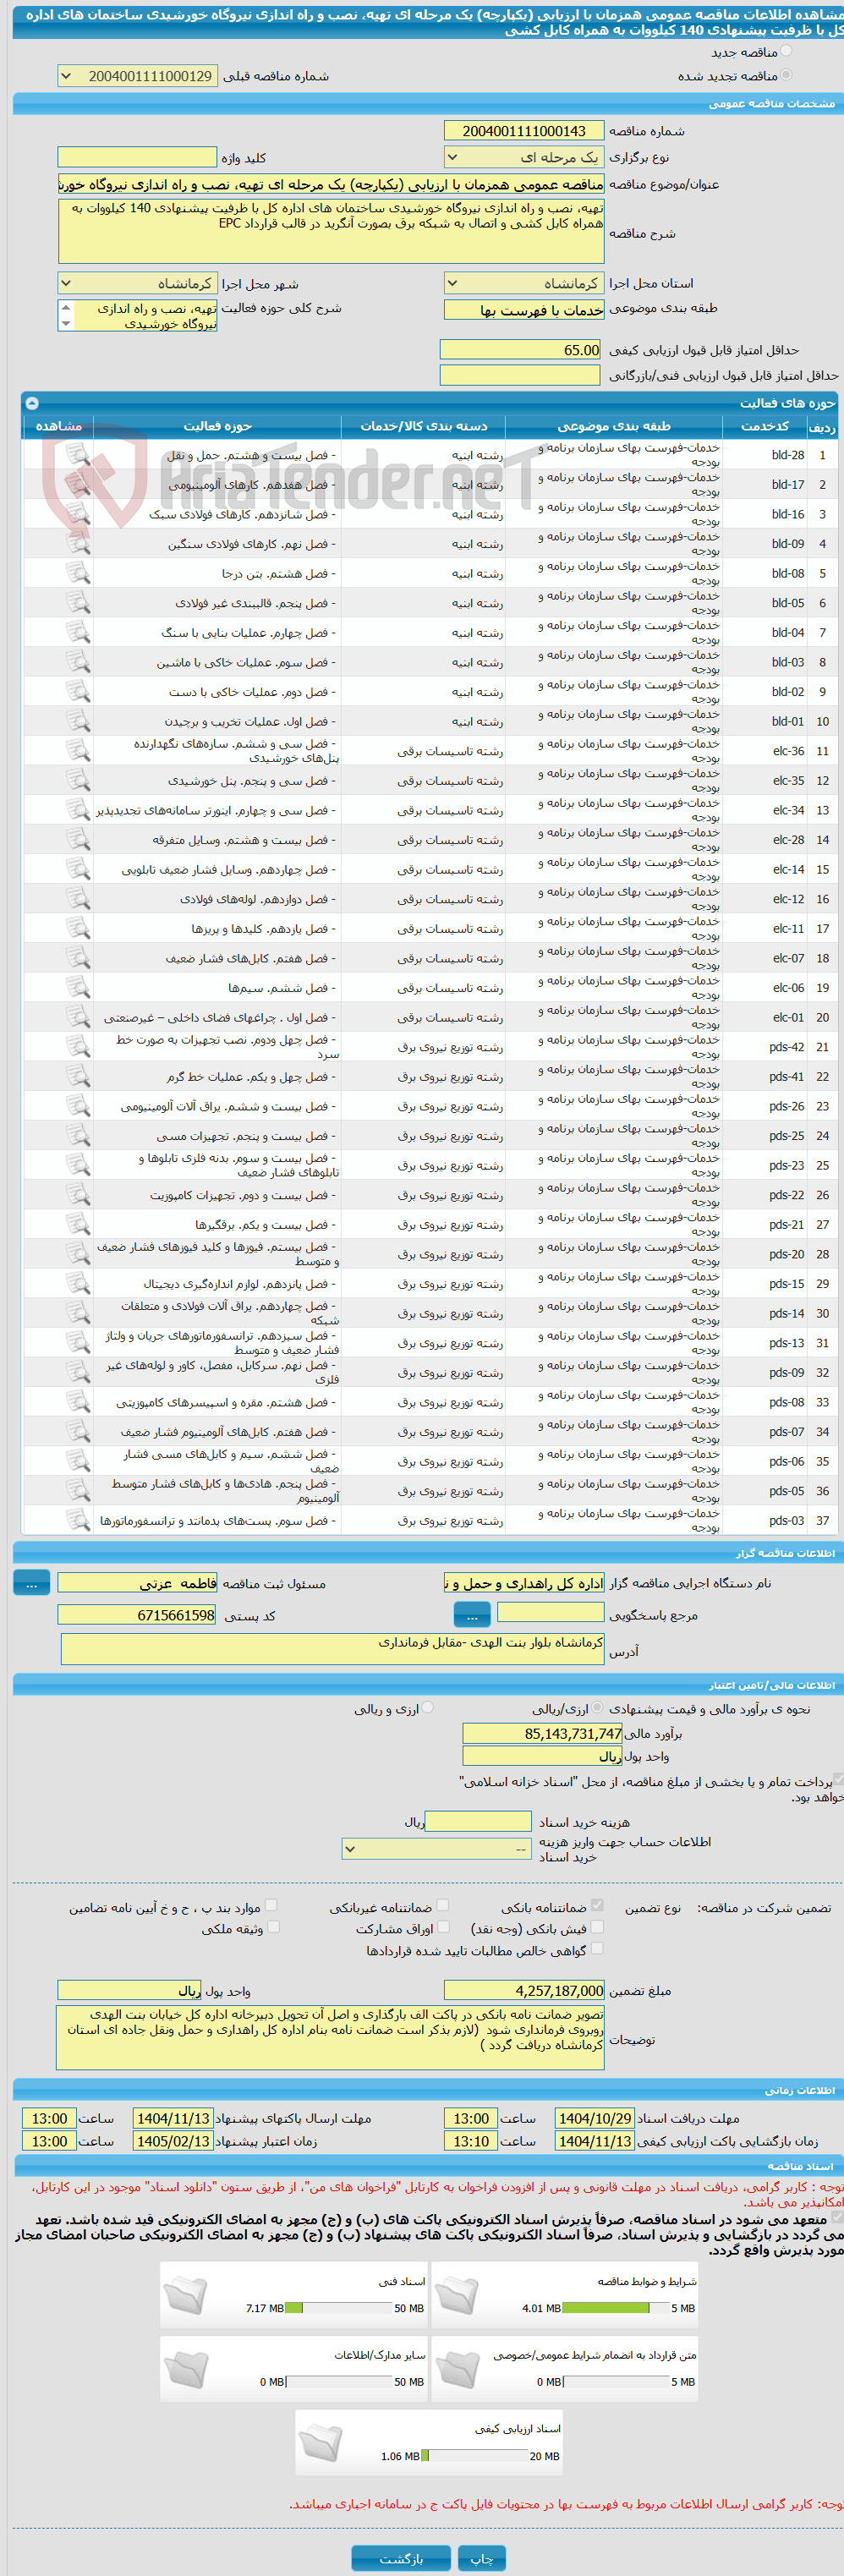Select the ارزی/ریالی radio option
844x2576 pixels.
click(x=597, y=1708)
